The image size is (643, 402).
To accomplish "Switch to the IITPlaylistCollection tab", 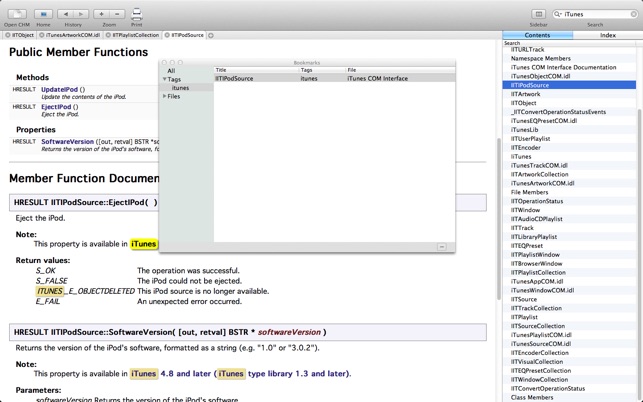I will (135, 35).
